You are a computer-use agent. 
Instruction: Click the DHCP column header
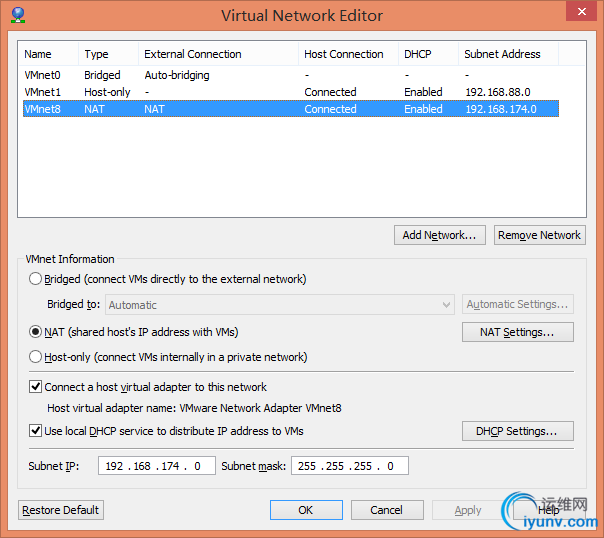(x=428, y=54)
